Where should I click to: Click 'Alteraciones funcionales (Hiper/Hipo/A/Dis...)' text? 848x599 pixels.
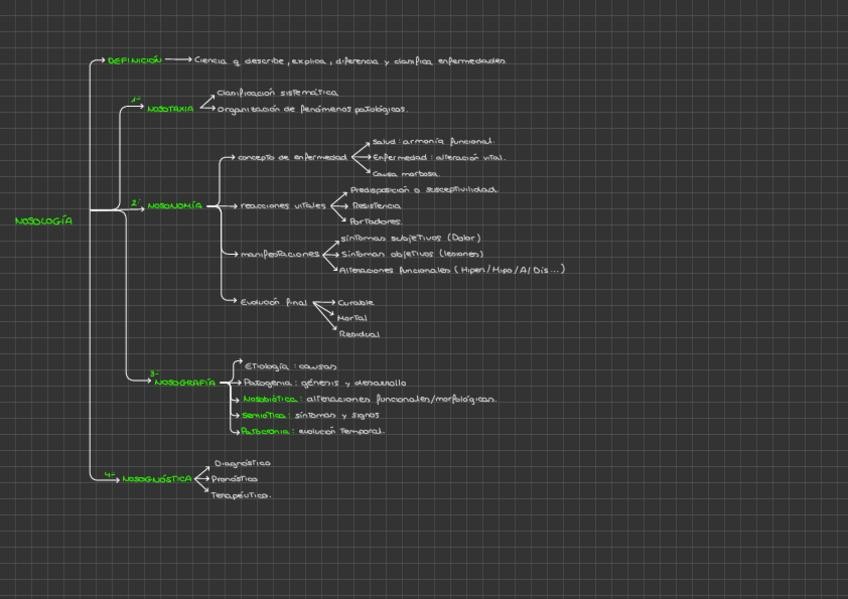[x=452, y=270]
